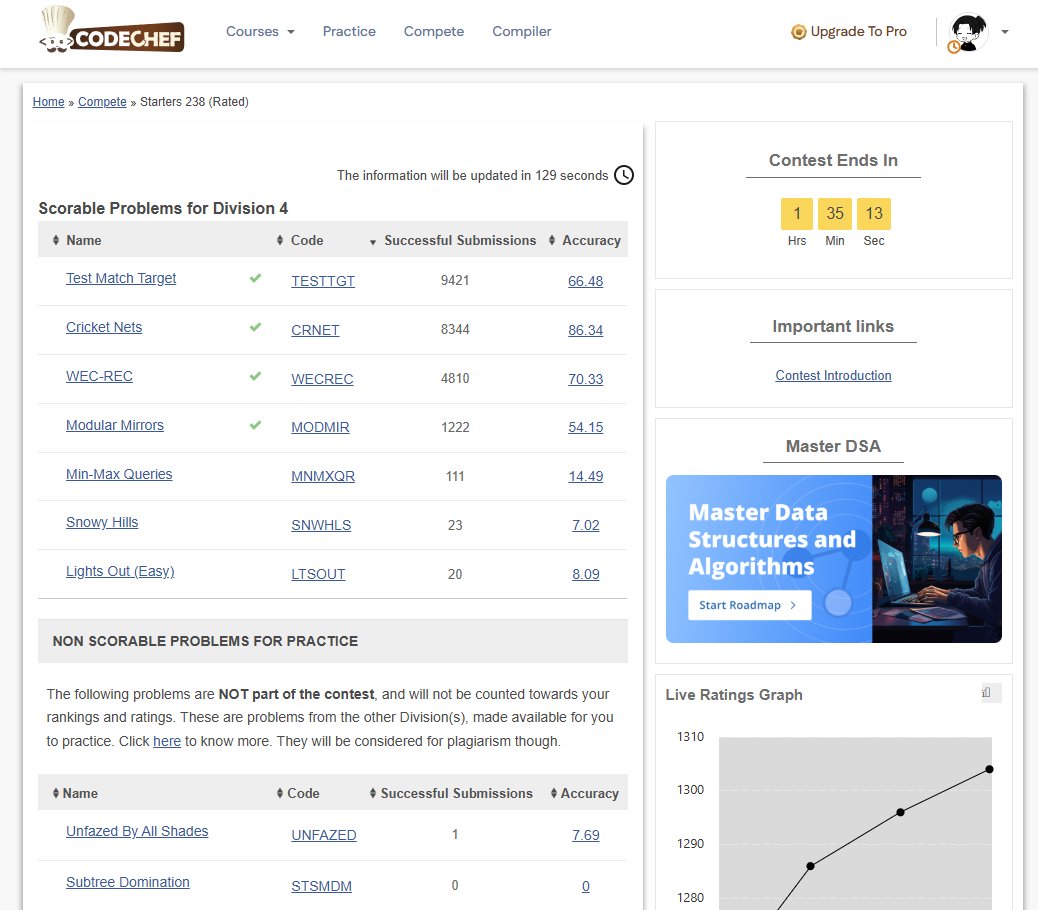This screenshot has width=1038, height=910.
Task: Open the Snowy Hills problem
Action: pyautogui.click(x=102, y=523)
